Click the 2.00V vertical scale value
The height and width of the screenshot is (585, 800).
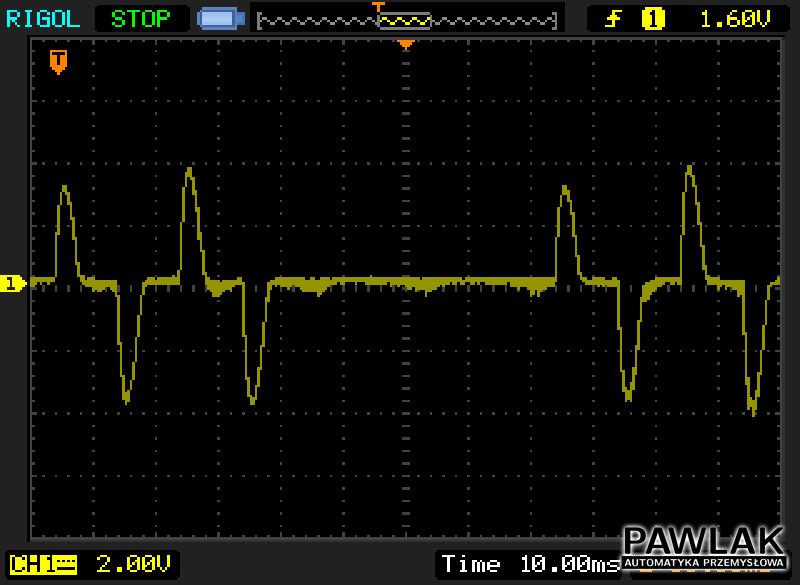point(133,565)
